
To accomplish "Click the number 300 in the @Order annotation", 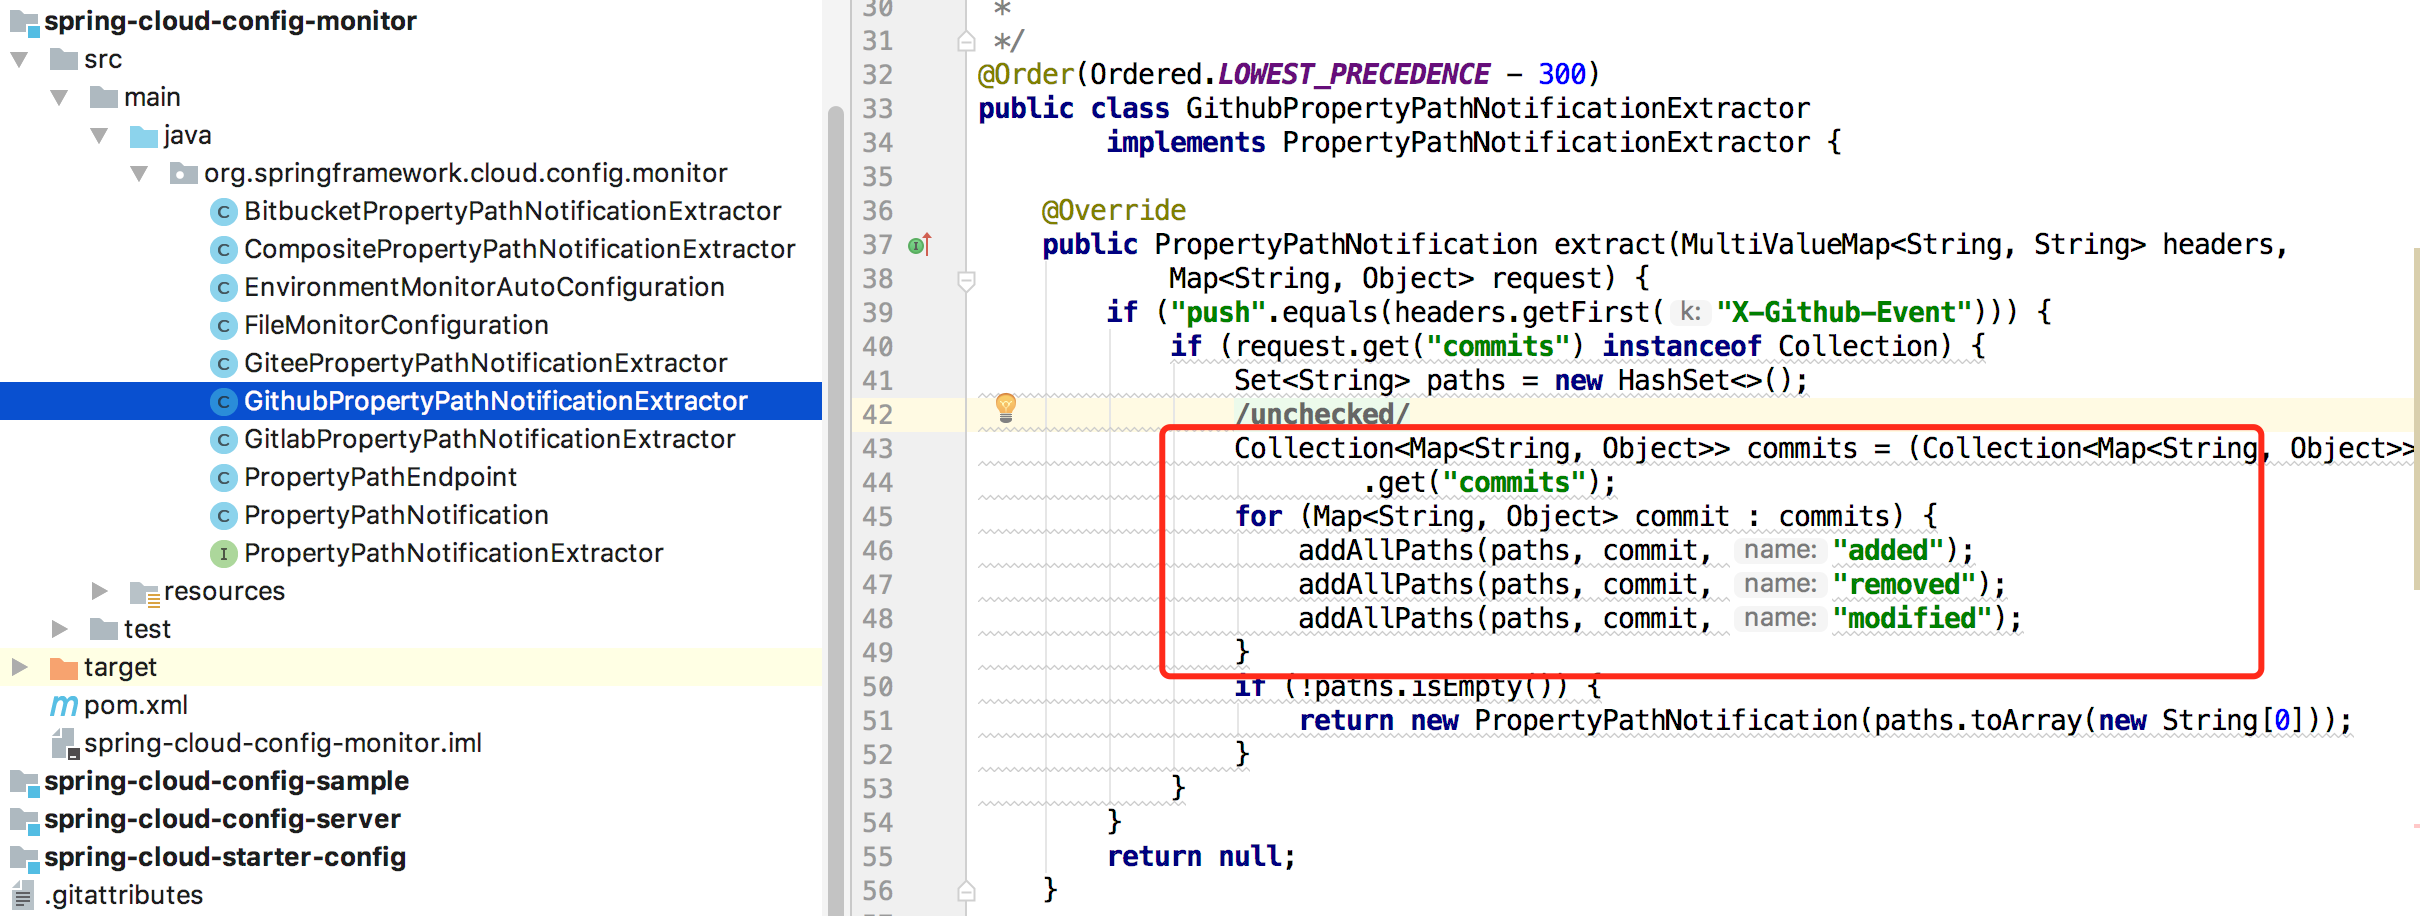I will (1562, 75).
